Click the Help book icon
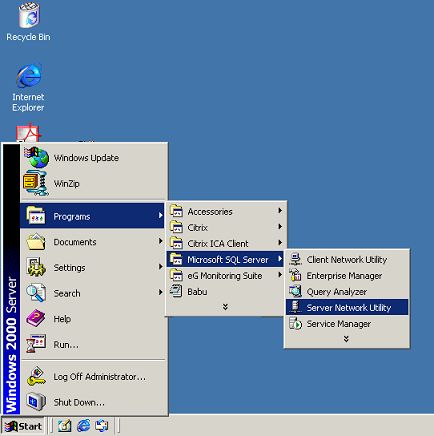This screenshot has height=436, width=434. click(36, 318)
